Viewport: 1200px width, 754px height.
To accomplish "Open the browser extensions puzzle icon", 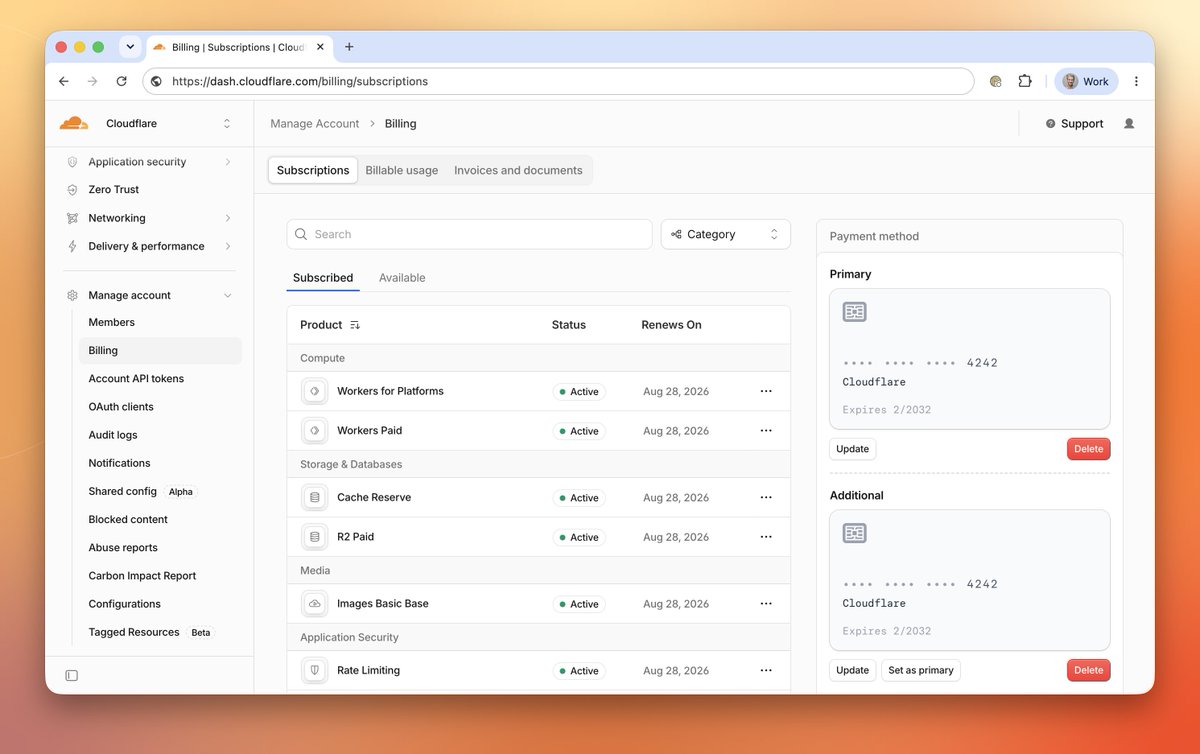I will 1025,82.
